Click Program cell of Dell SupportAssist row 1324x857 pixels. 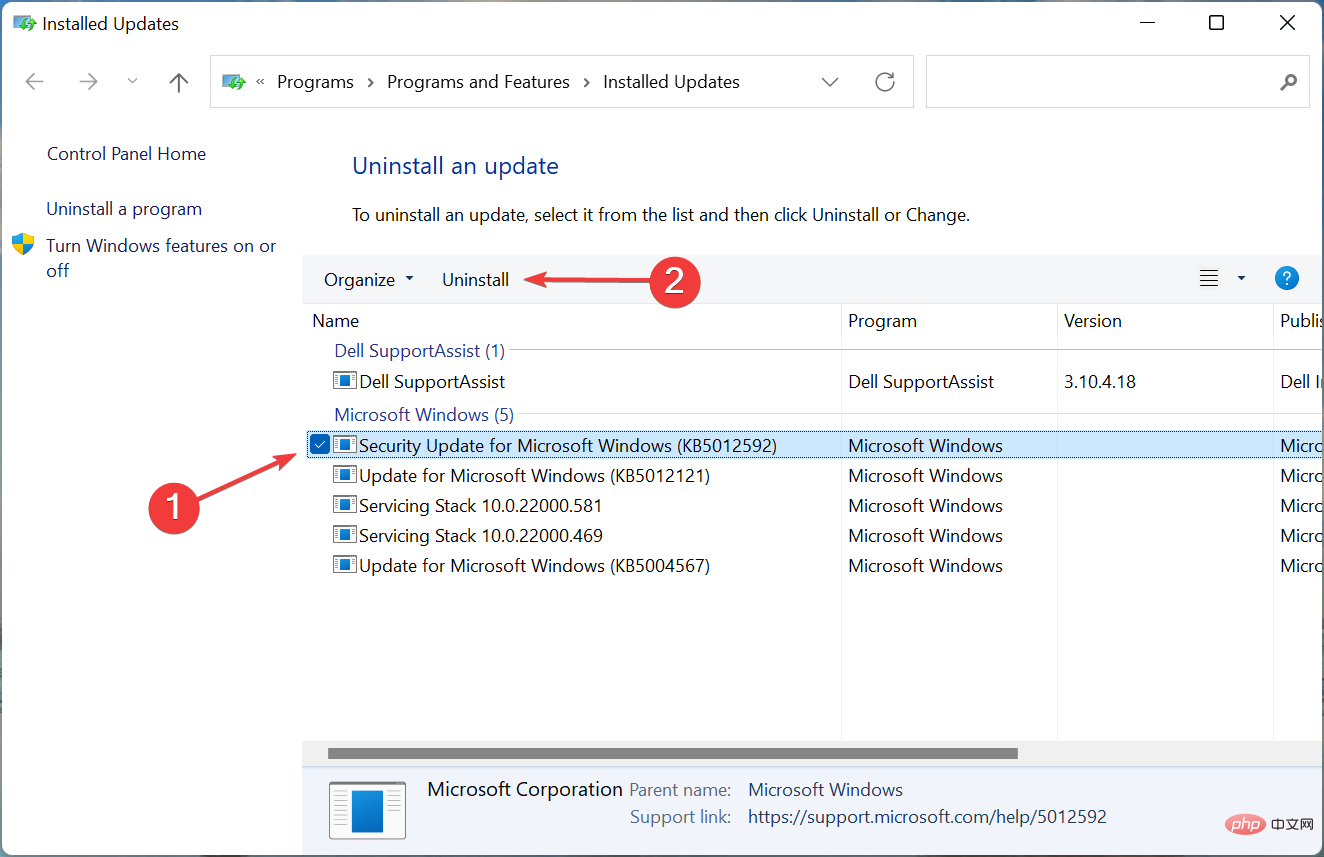click(x=921, y=382)
